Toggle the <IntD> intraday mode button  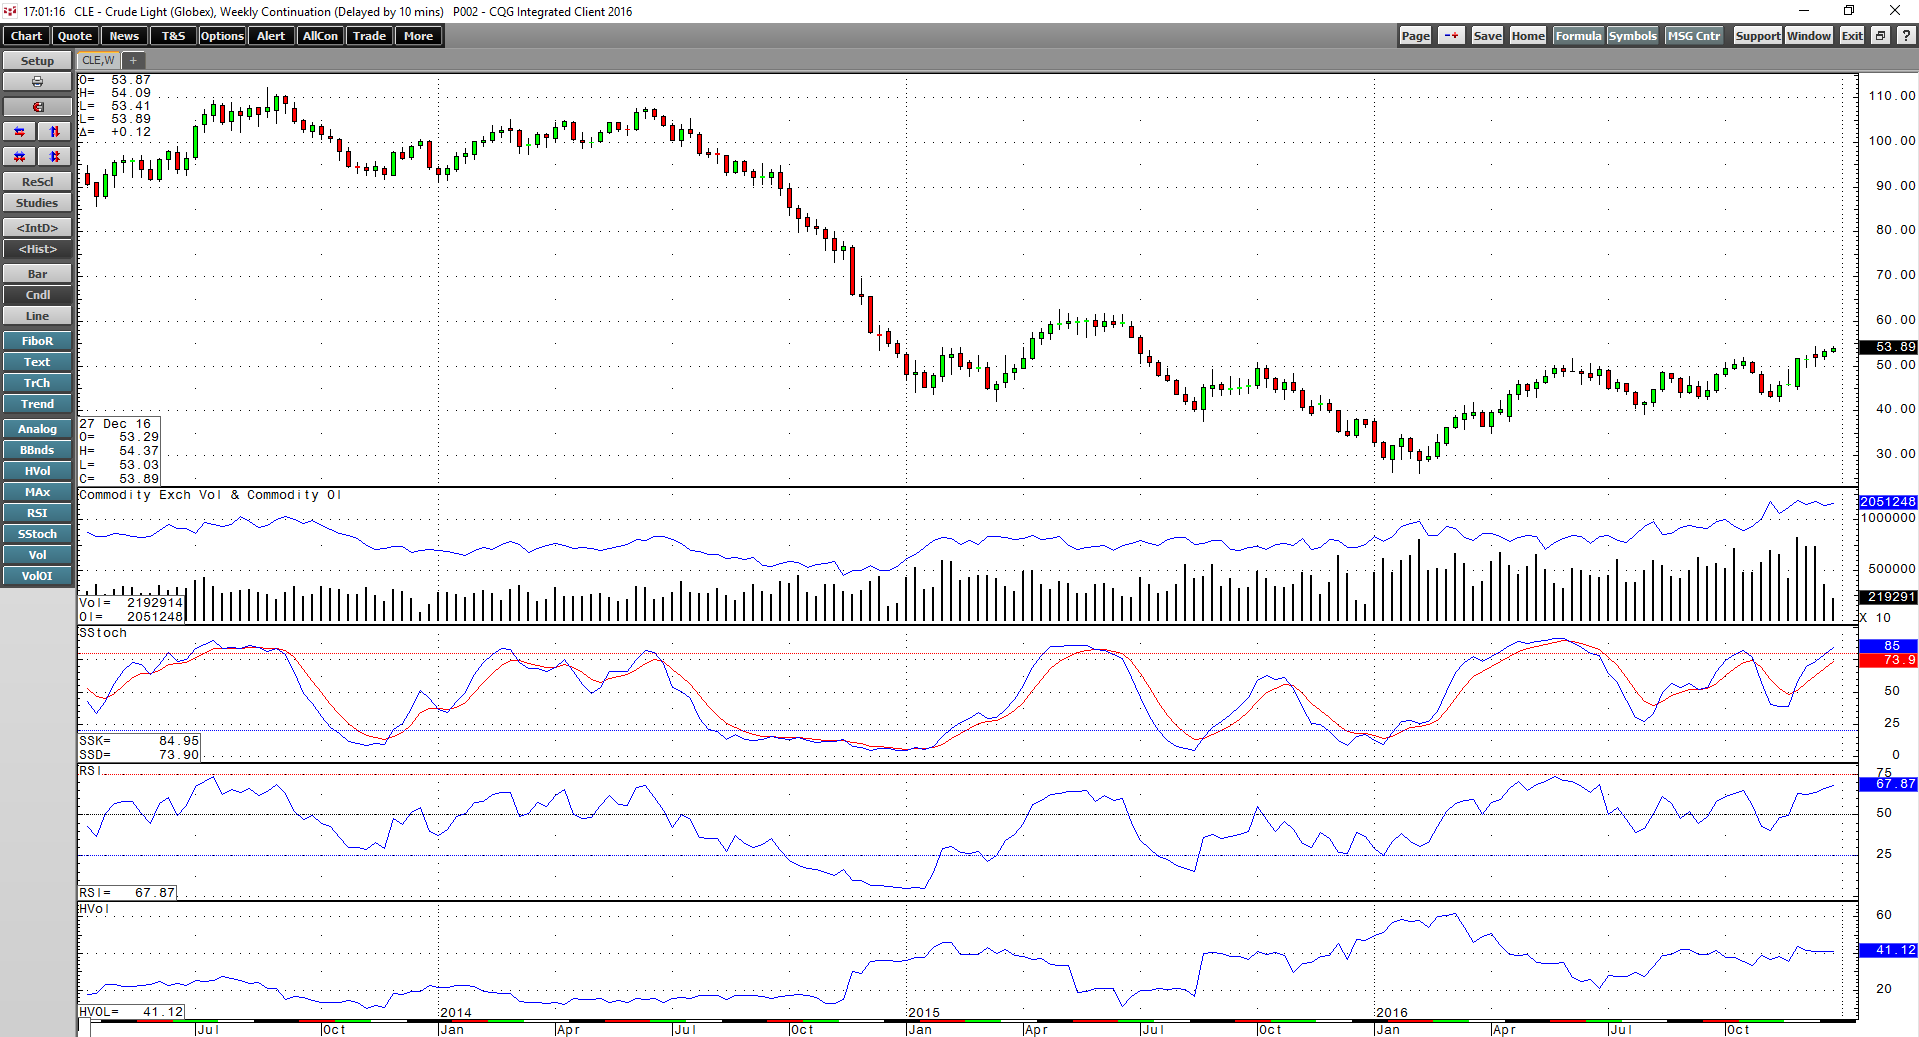click(x=37, y=228)
